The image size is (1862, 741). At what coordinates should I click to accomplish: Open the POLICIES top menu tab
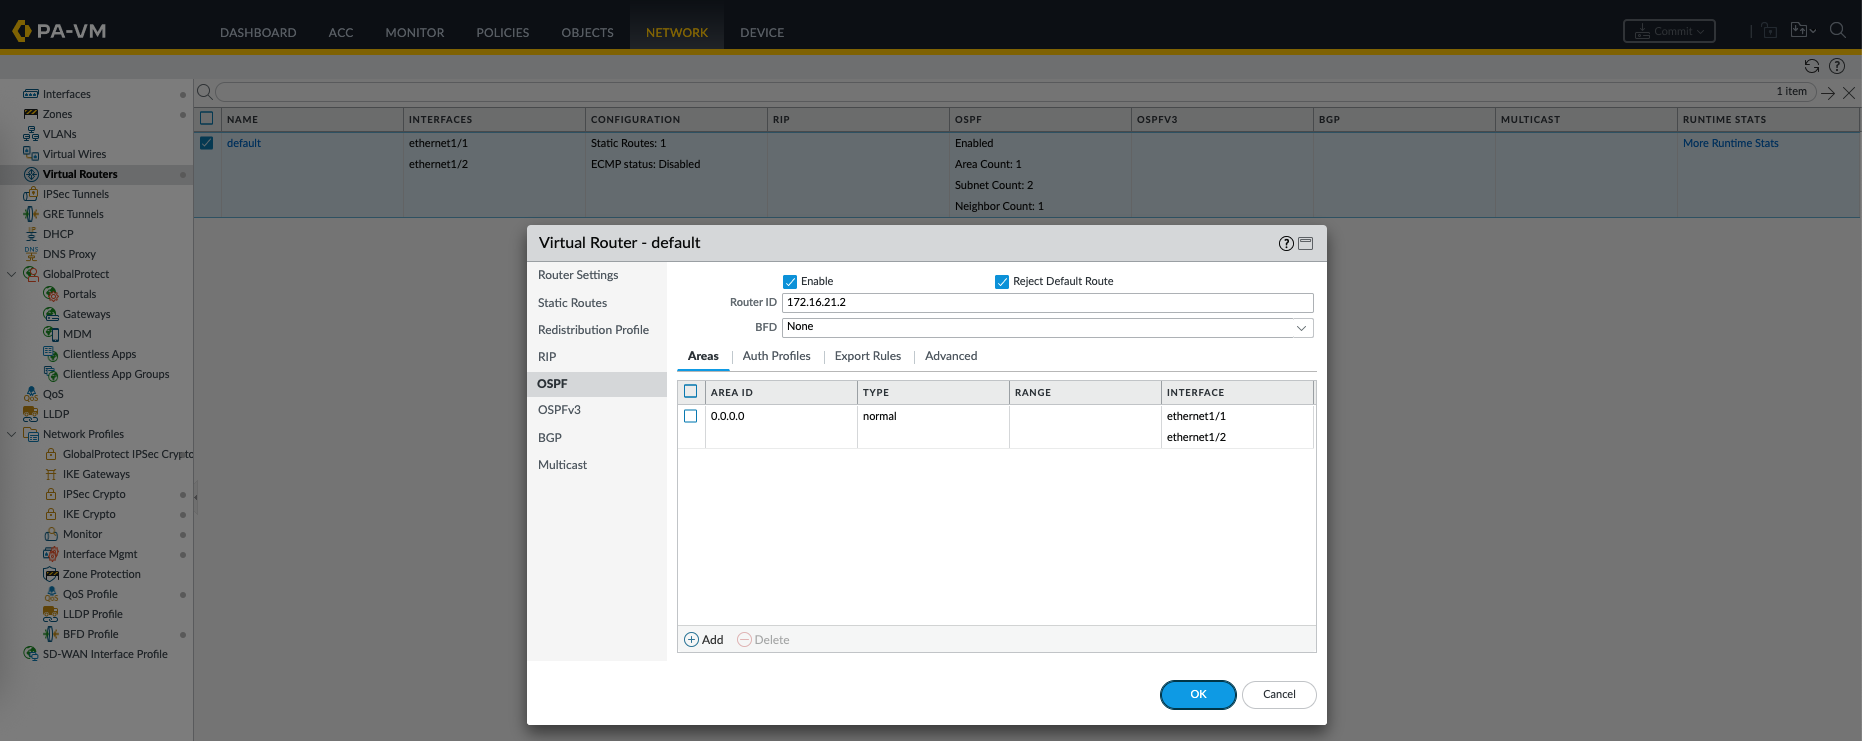[502, 33]
